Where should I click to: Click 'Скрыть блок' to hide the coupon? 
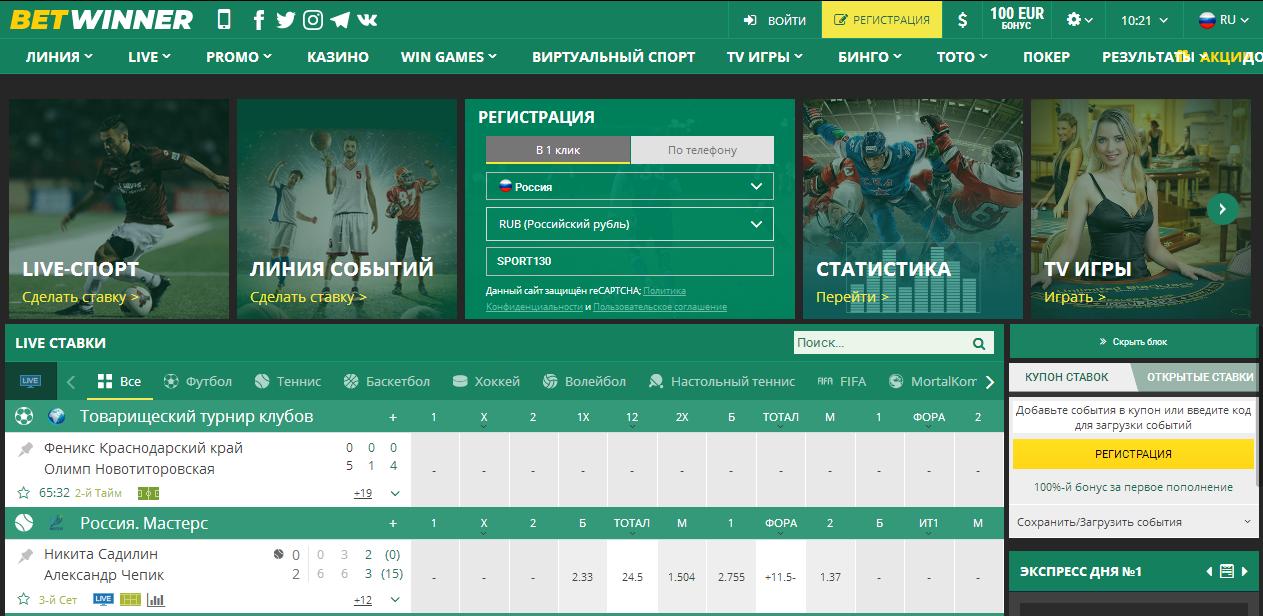pos(1133,341)
